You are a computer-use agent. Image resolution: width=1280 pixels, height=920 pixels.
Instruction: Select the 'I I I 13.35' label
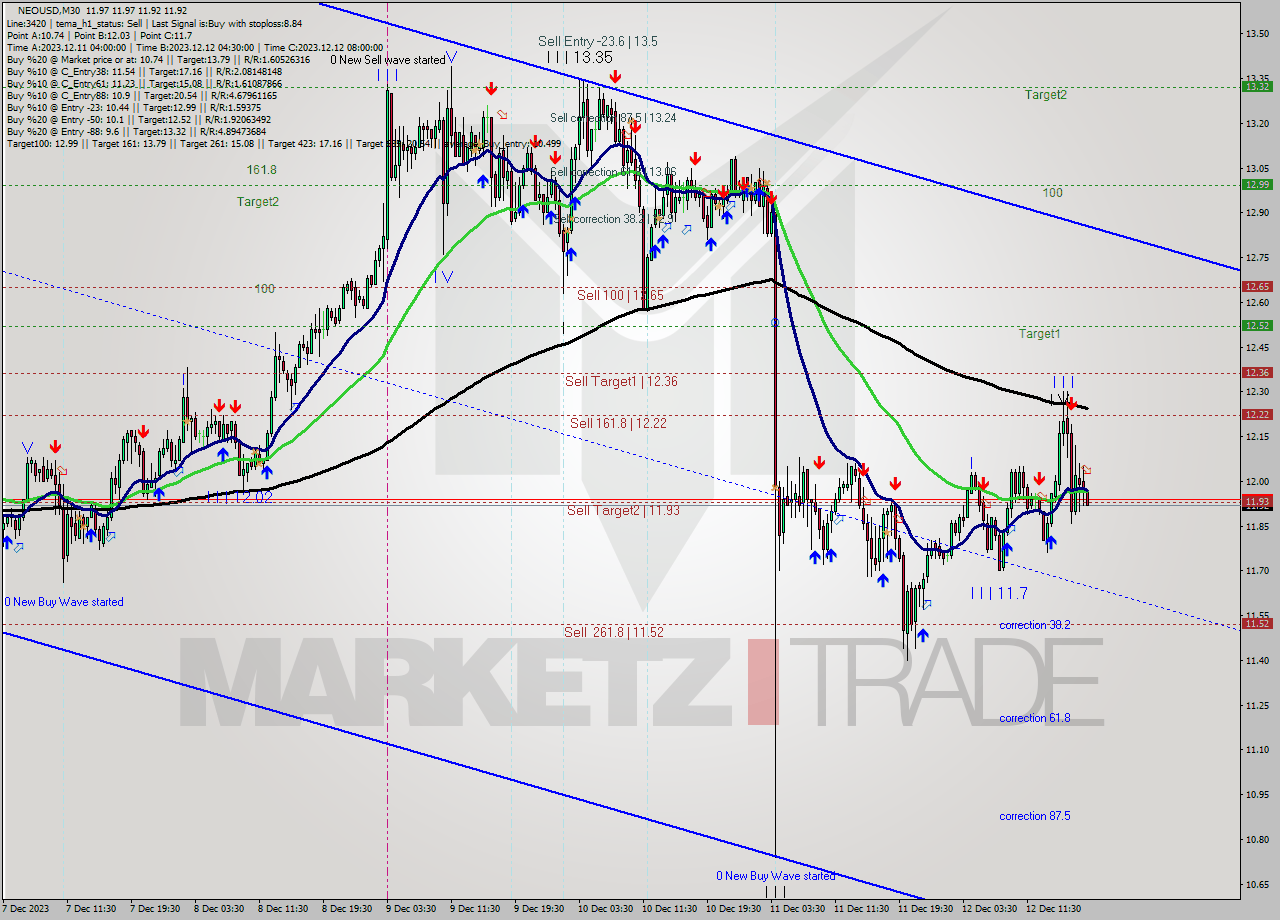[x=580, y=58]
